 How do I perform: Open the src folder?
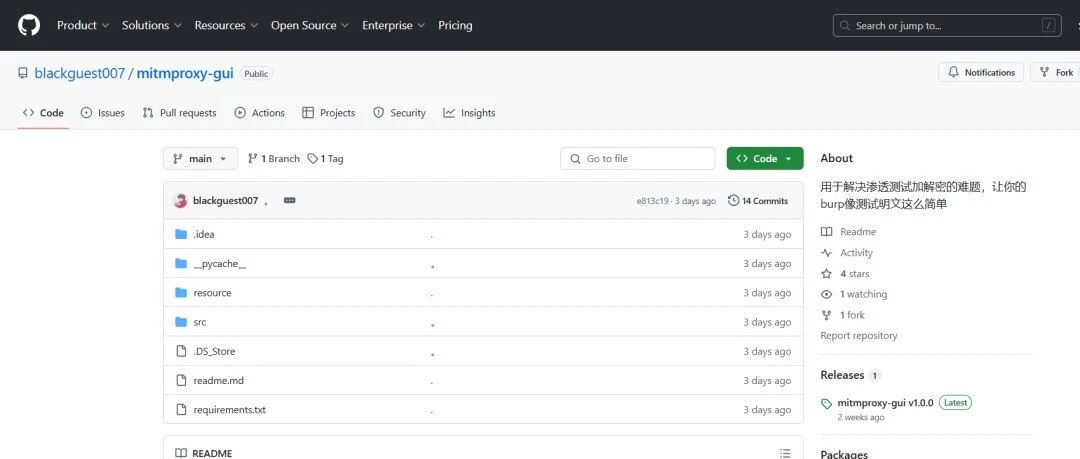click(x=200, y=322)
